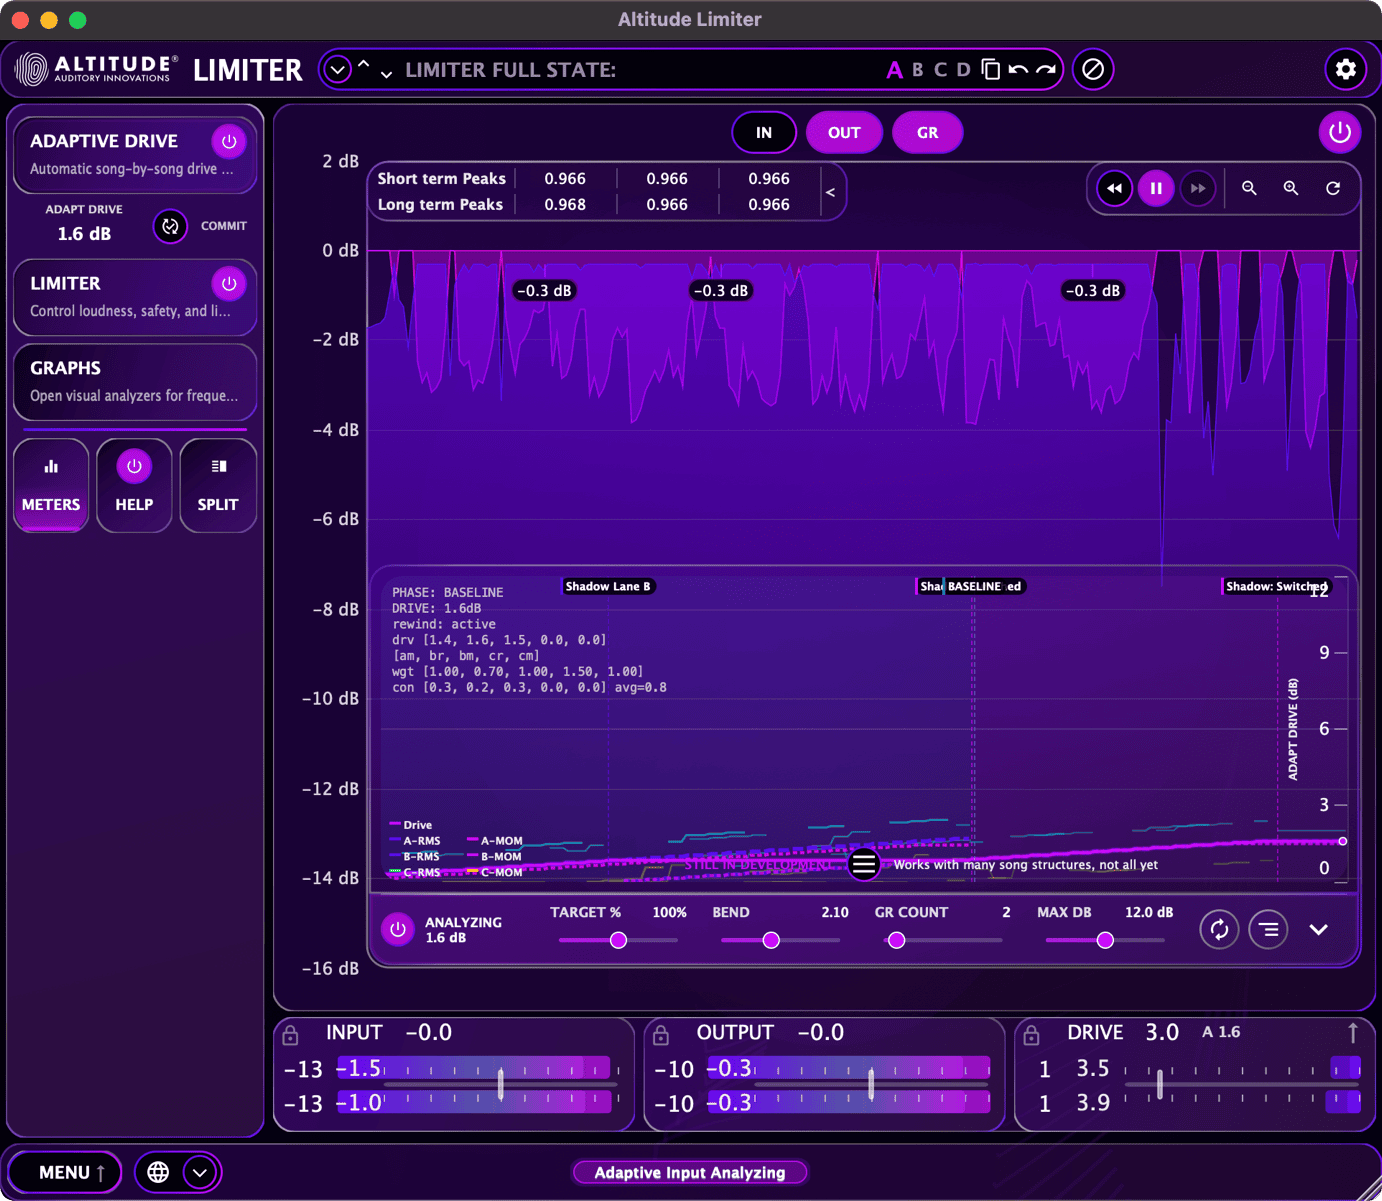Pause the graph playback
The width and height of the screenshot is (1382, 1201).
pyautogui.click(x=1156, y=188)
